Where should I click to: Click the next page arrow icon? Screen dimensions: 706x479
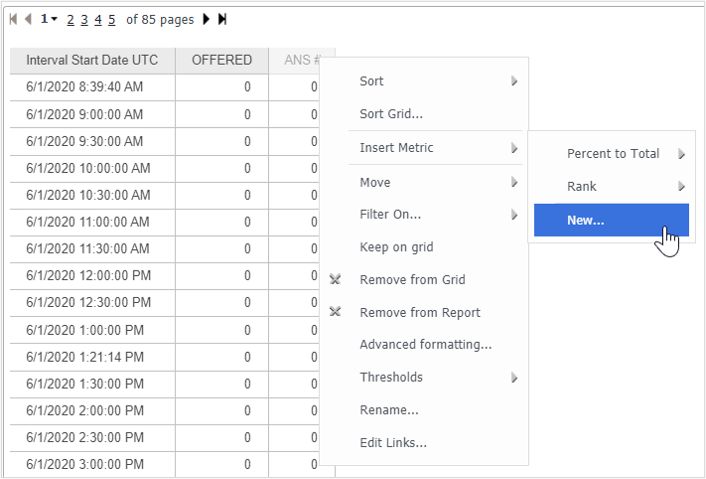(206, 19)
